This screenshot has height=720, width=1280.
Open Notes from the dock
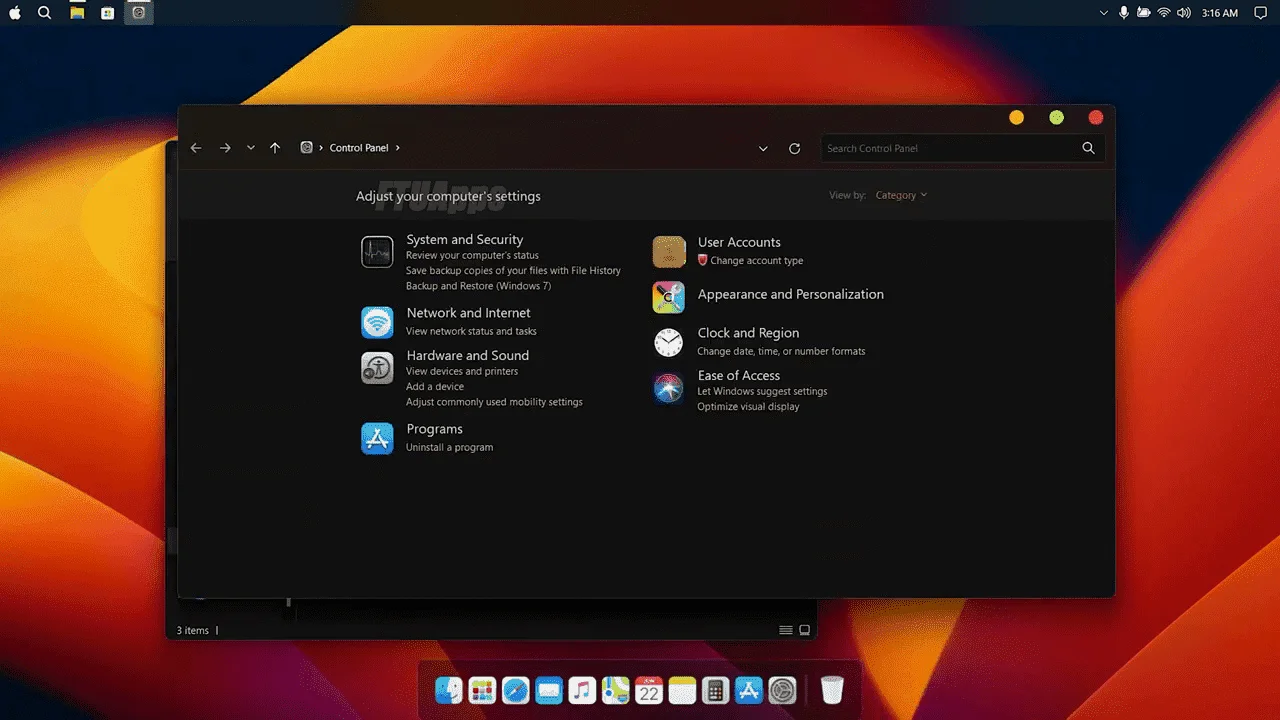[682, 690]
